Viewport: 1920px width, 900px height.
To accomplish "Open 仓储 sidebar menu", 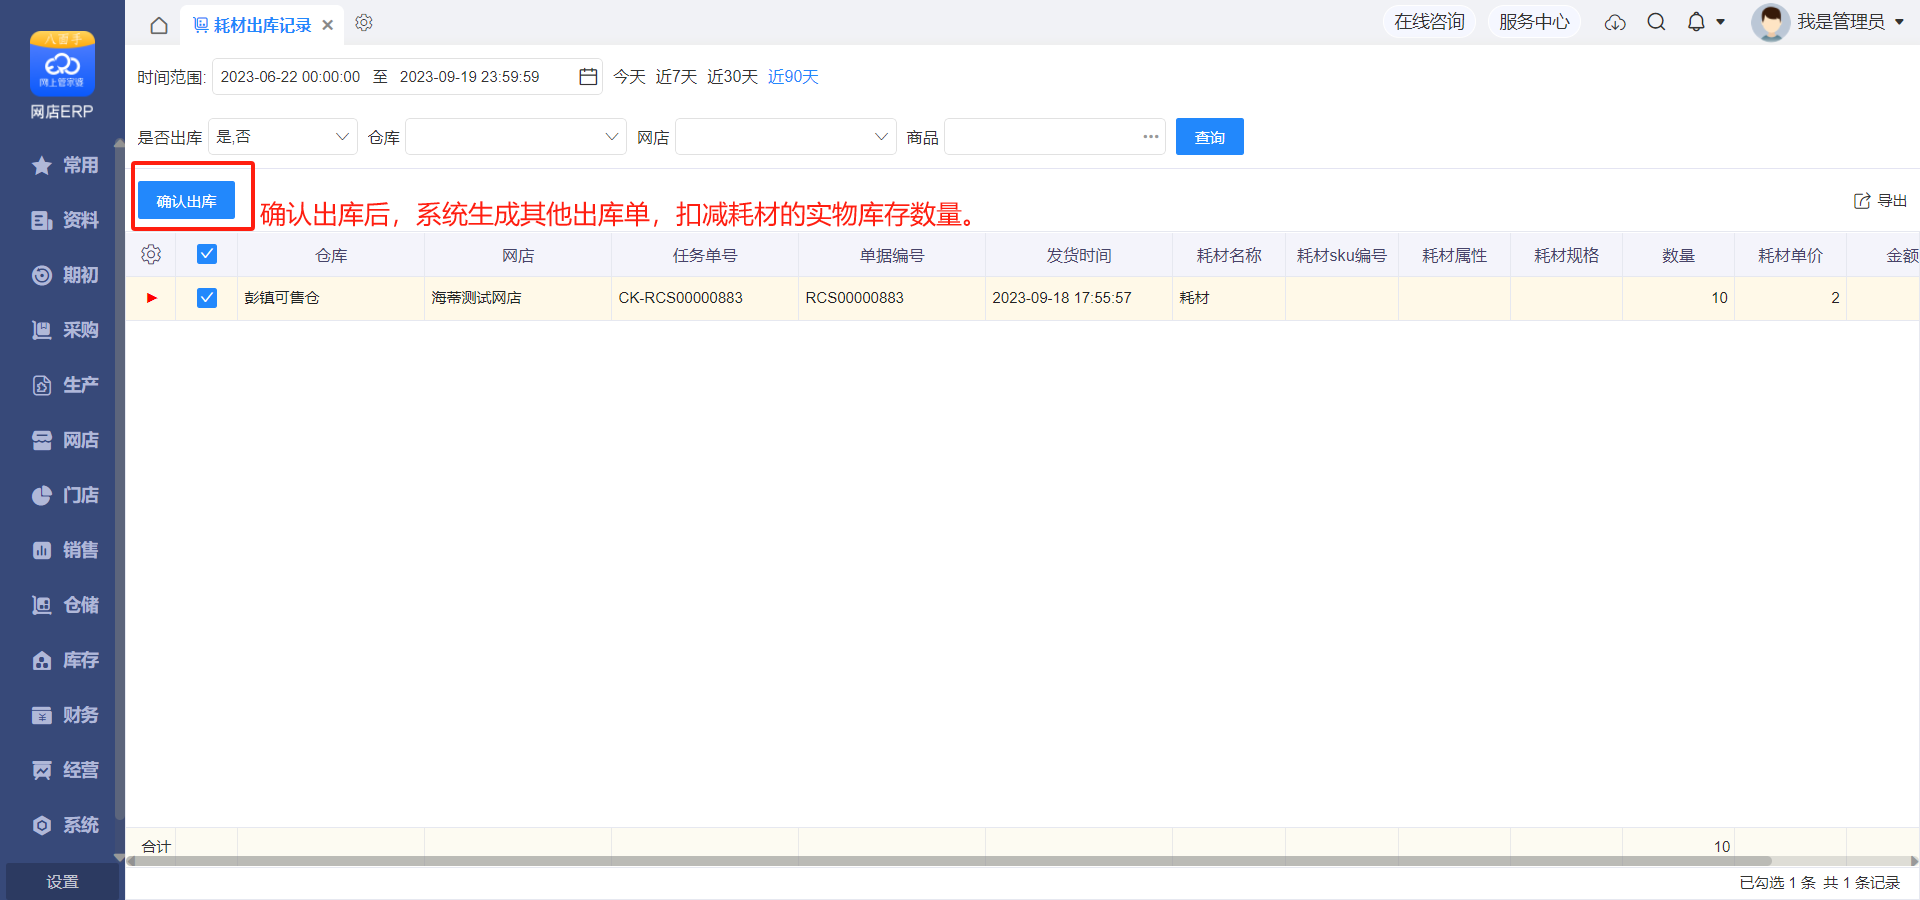I will [x=64, y=605].
